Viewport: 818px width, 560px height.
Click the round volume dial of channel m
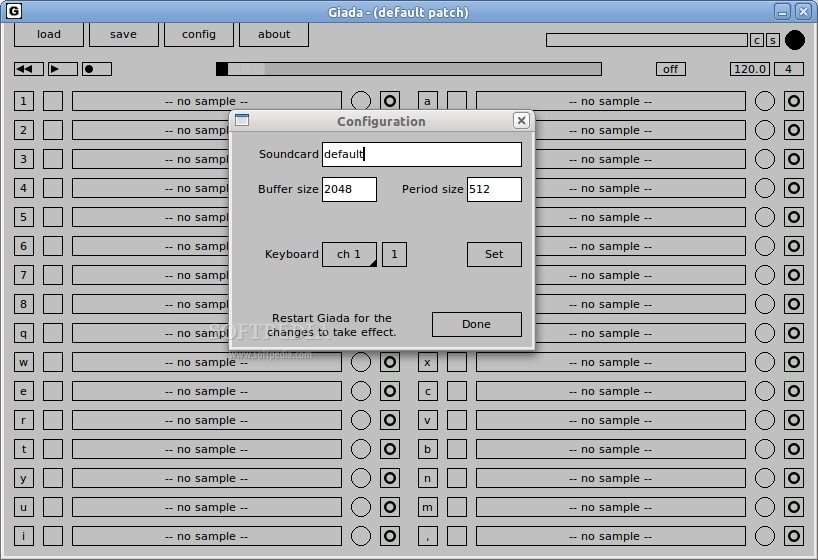pos(765,507)
